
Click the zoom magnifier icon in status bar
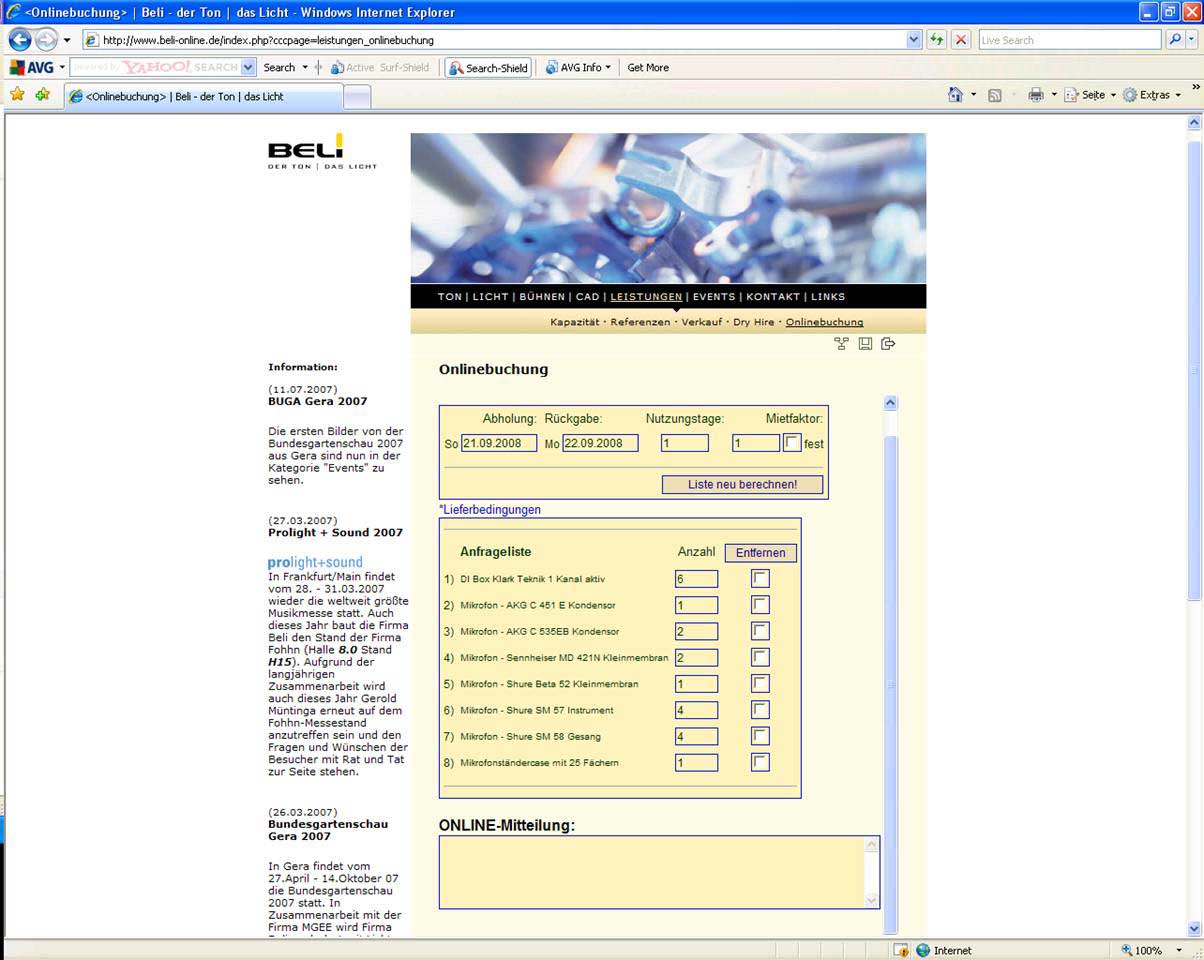click(x=1126, y=950)
